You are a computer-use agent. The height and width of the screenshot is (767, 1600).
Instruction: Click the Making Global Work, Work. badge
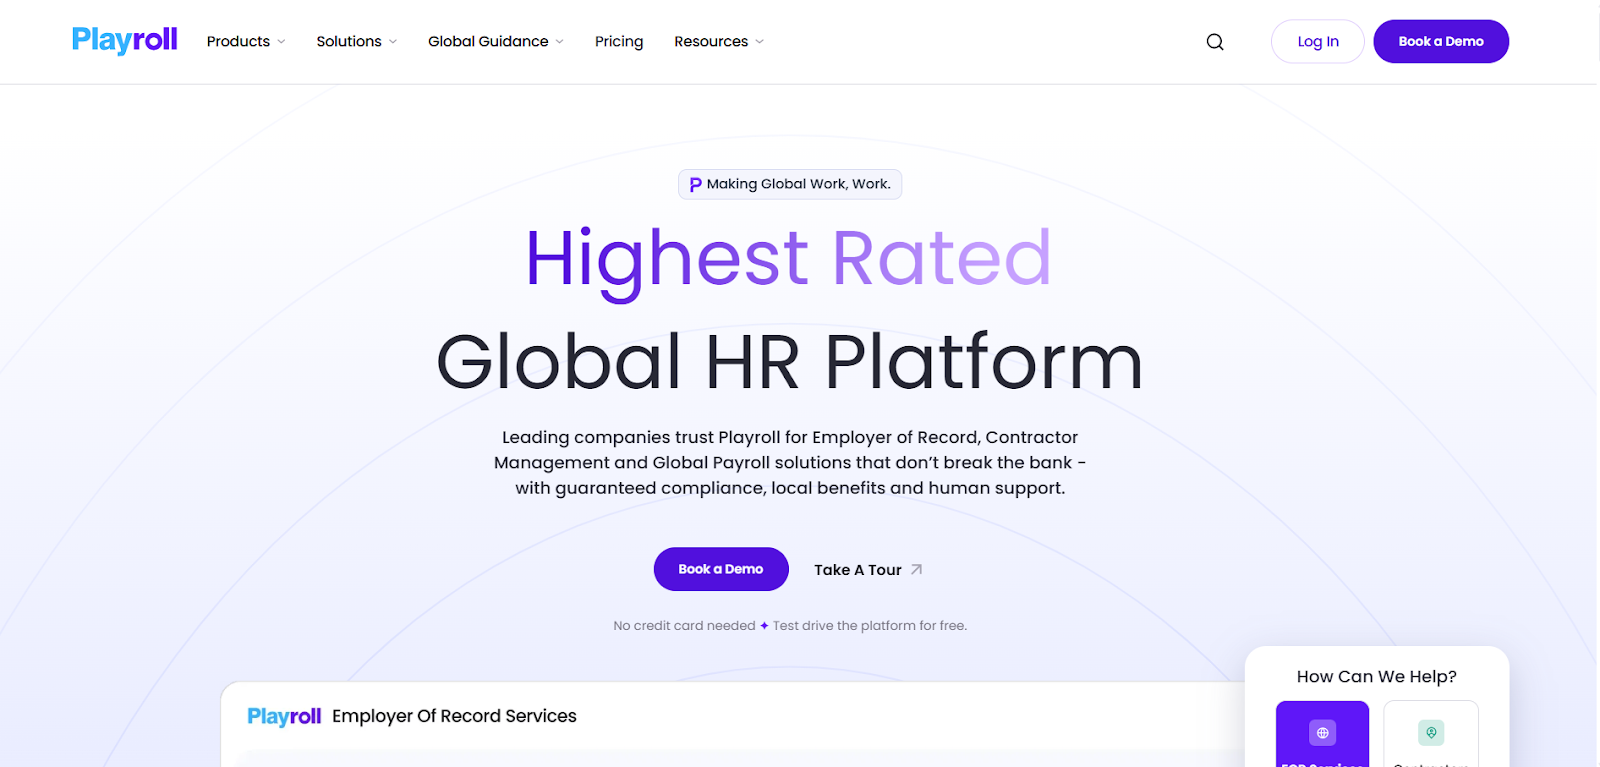pos(790,184)
